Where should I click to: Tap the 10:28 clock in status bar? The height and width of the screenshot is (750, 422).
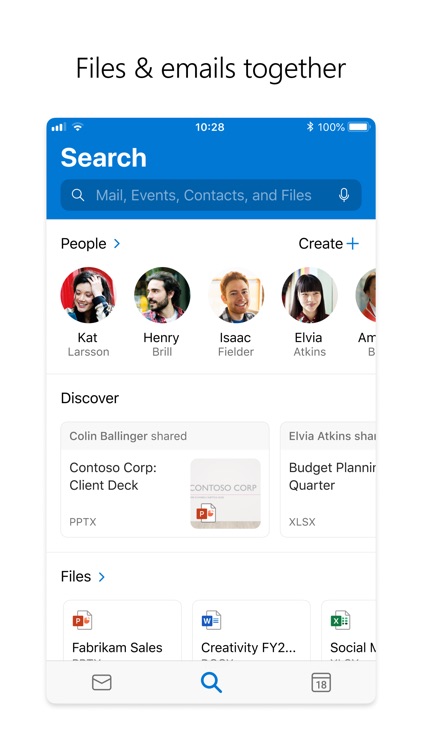210,127
